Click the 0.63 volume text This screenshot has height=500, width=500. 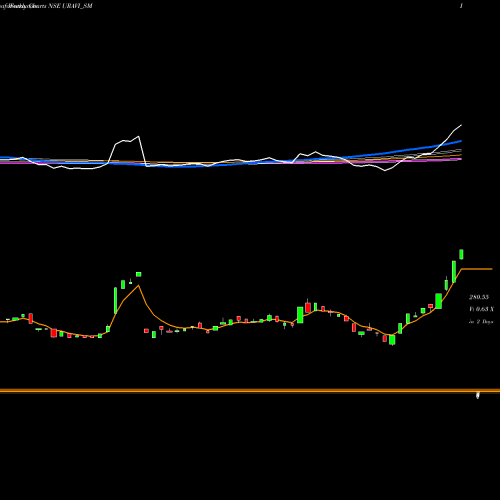(481, 309)
